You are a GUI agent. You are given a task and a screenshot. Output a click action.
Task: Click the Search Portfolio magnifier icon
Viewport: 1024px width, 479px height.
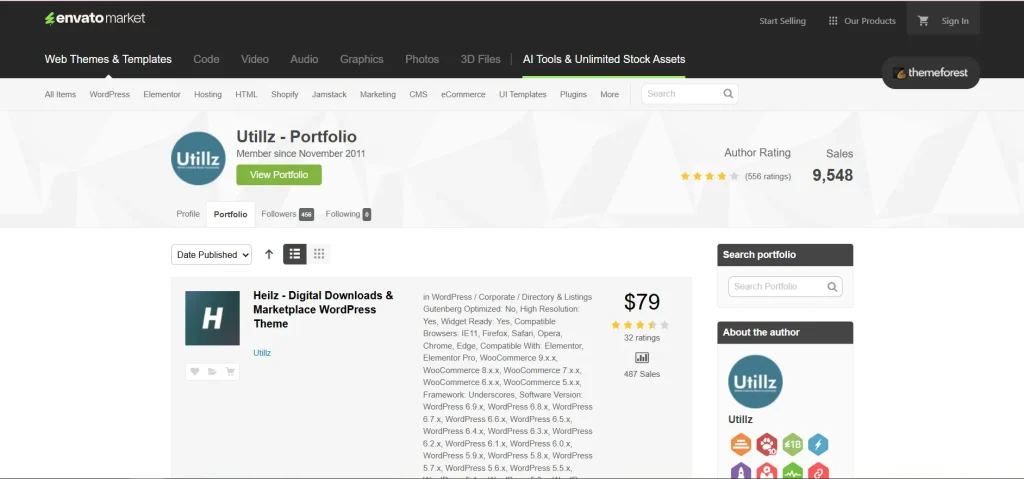[x=831, y=287]
